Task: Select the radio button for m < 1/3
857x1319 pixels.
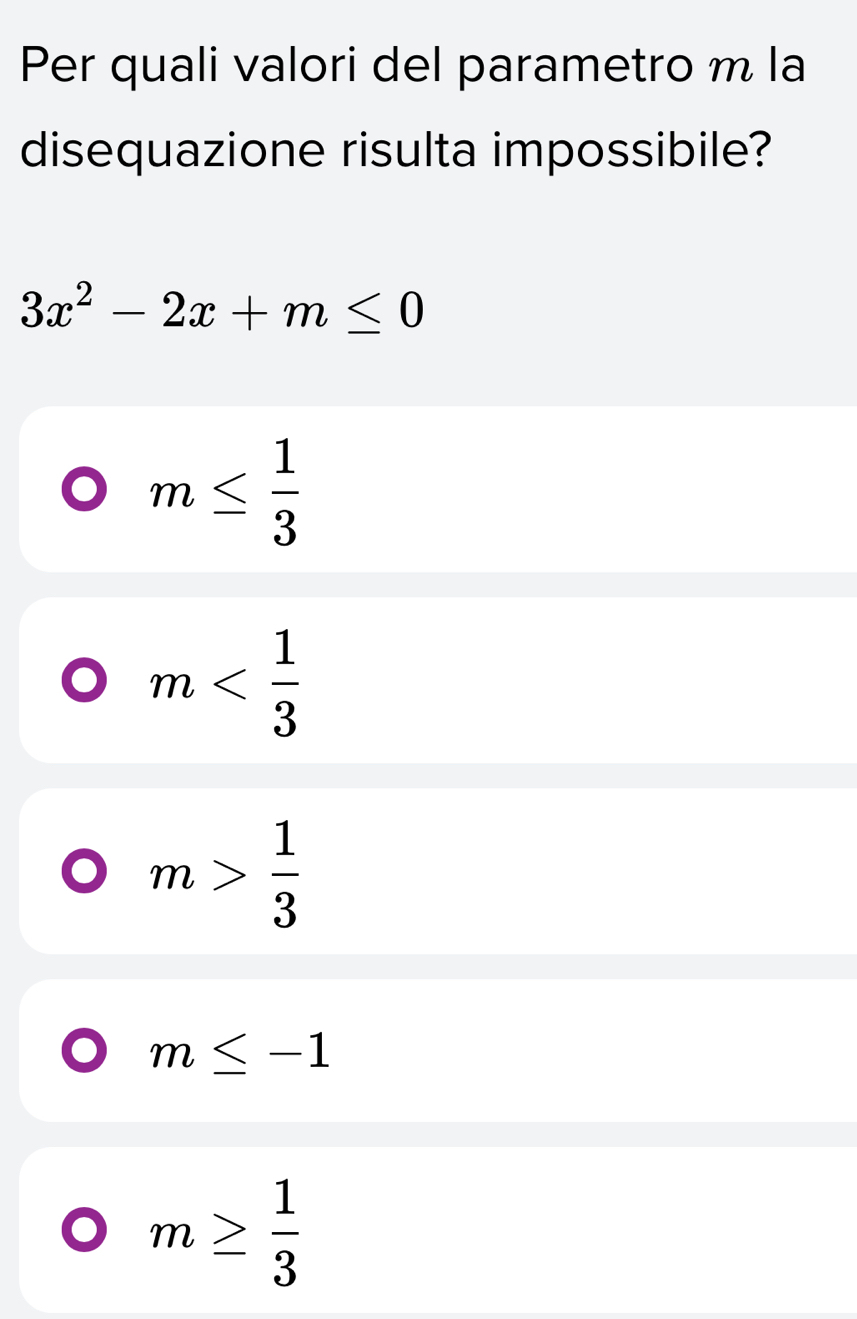Action: coord(84,681)
